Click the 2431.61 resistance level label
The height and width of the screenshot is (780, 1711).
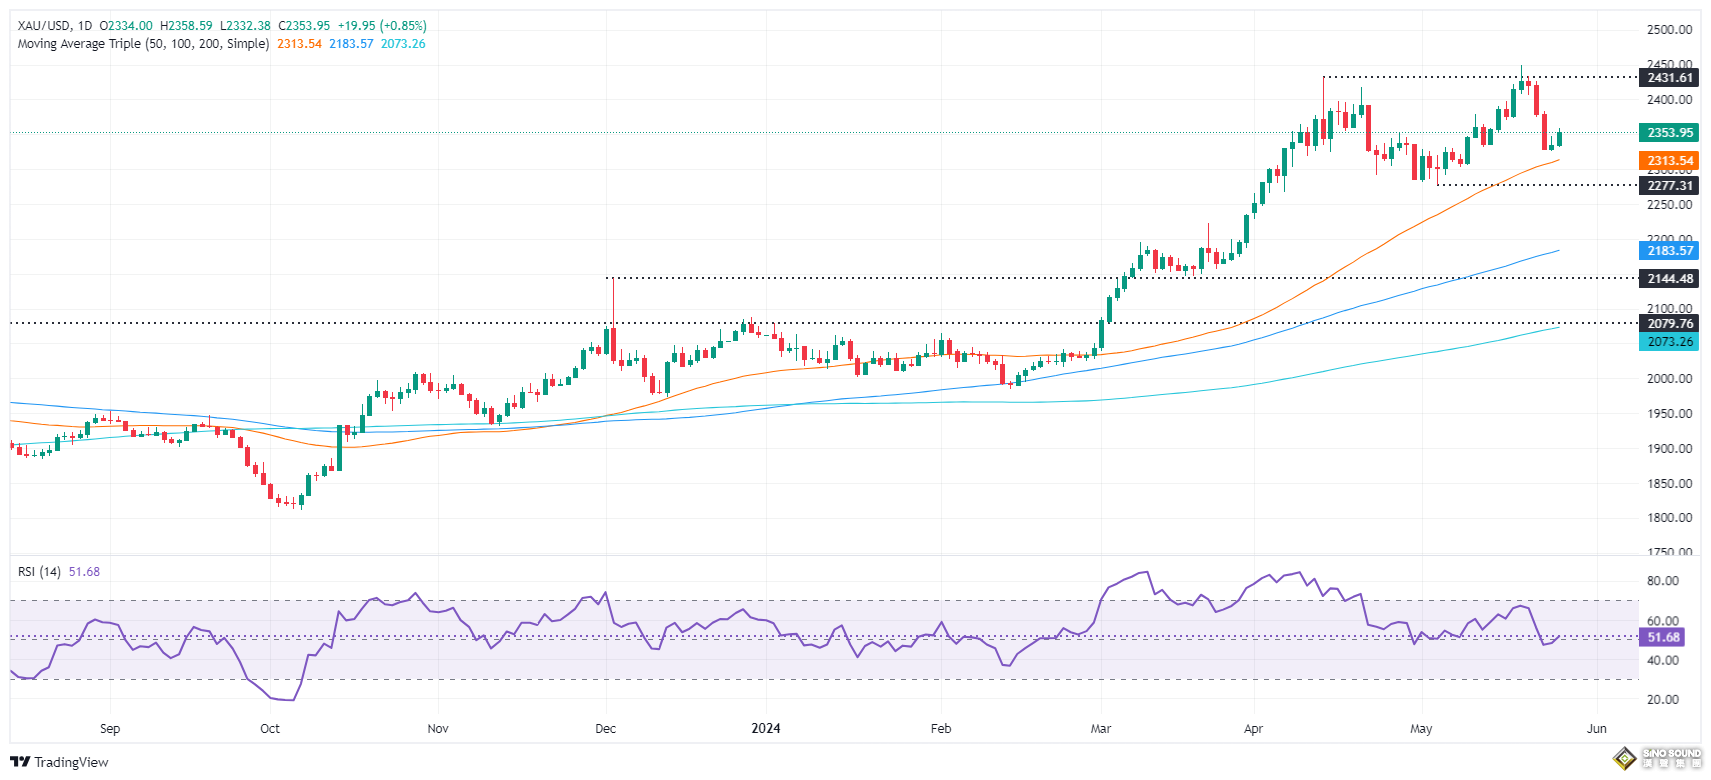(1669, 78)
